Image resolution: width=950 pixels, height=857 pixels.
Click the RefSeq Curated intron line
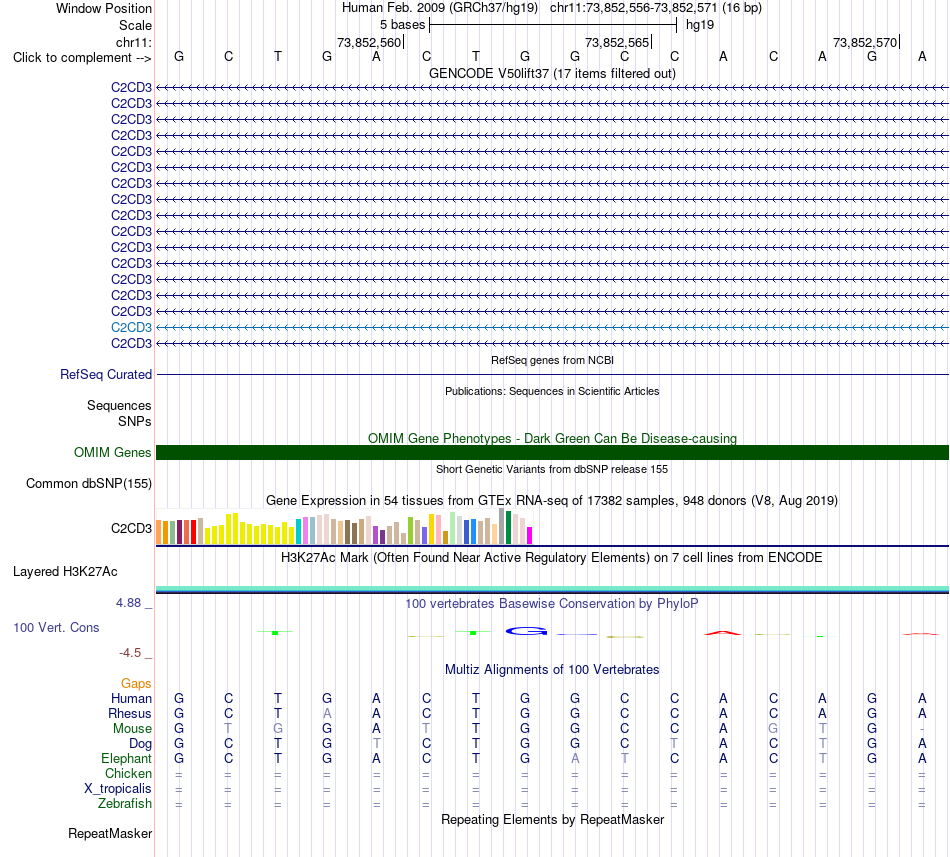point(552,374)
